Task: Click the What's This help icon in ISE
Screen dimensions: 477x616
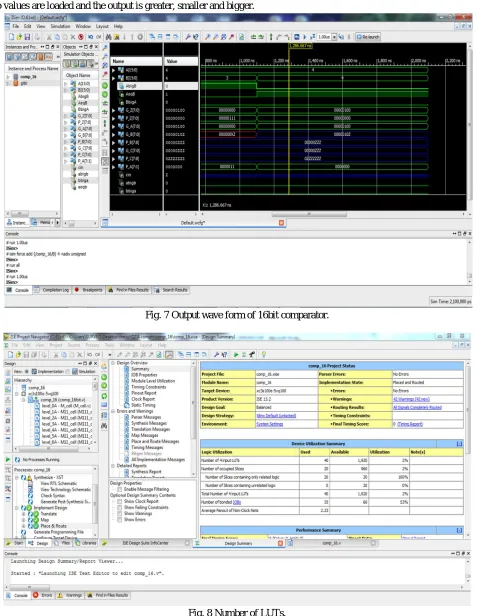Action: point(225,355)
